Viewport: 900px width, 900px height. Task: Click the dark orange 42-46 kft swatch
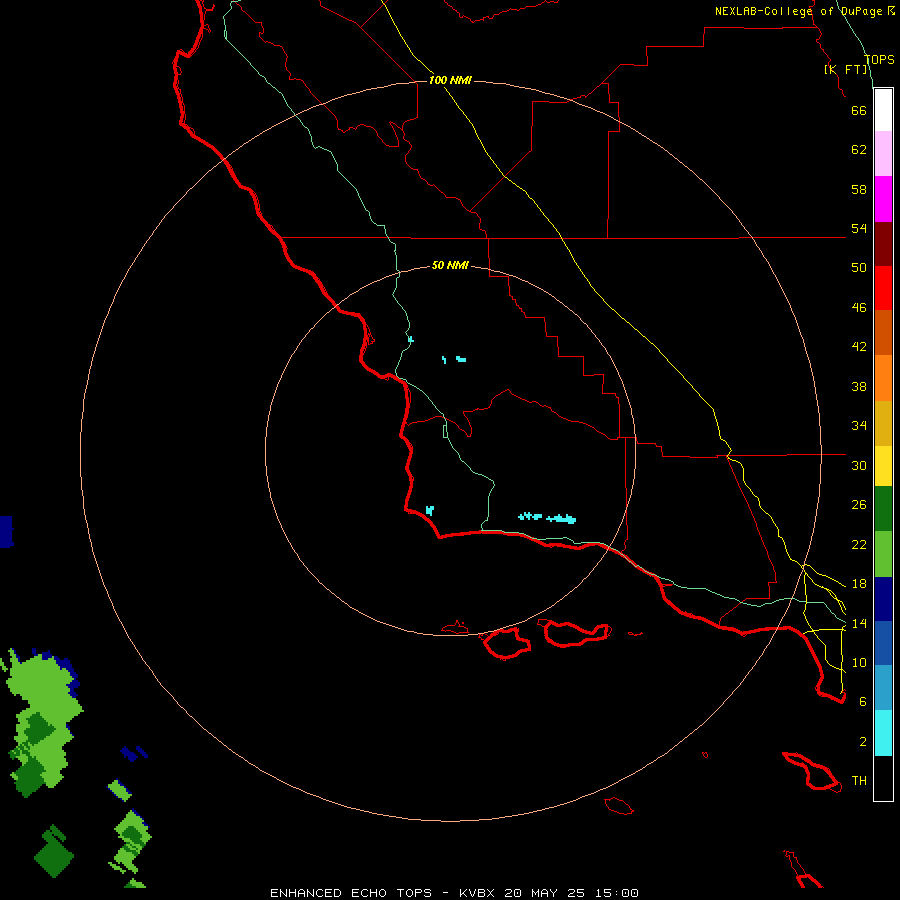point(883,333)
